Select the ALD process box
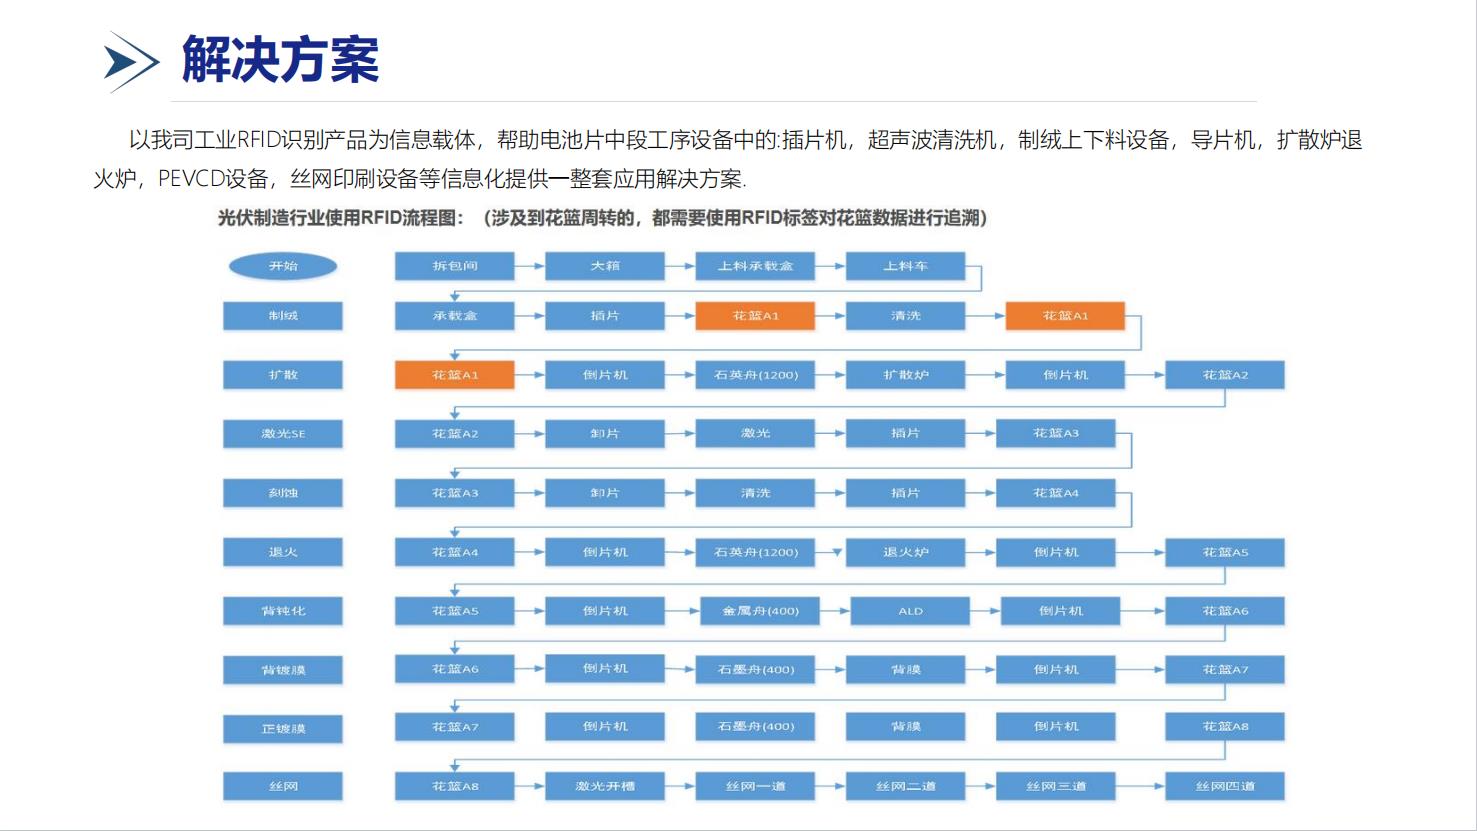Image resolution: width=1477 pixels, height=831 pixels. 910,611
